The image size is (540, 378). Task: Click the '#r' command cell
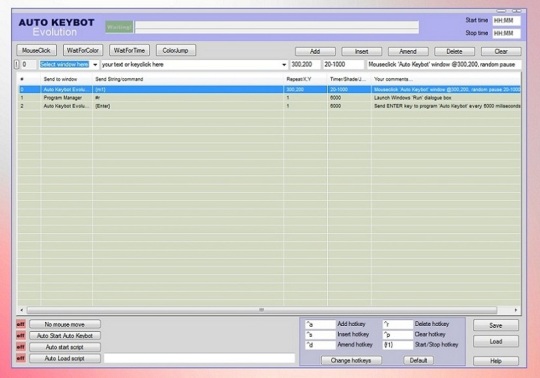188,98
